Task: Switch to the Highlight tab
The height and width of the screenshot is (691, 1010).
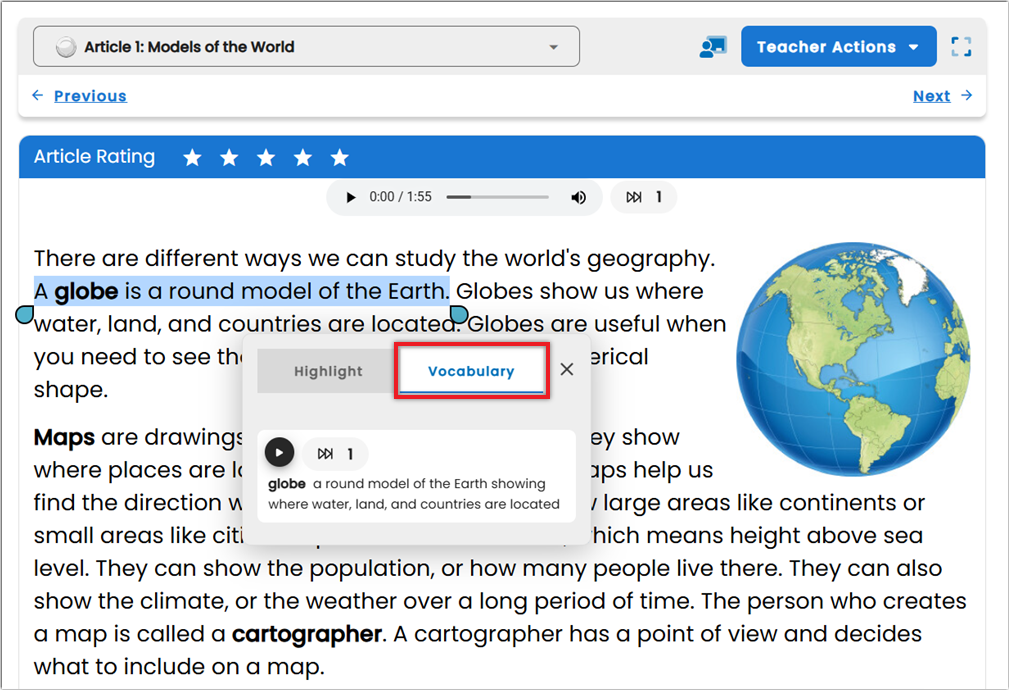Action: tap(328, 371)
